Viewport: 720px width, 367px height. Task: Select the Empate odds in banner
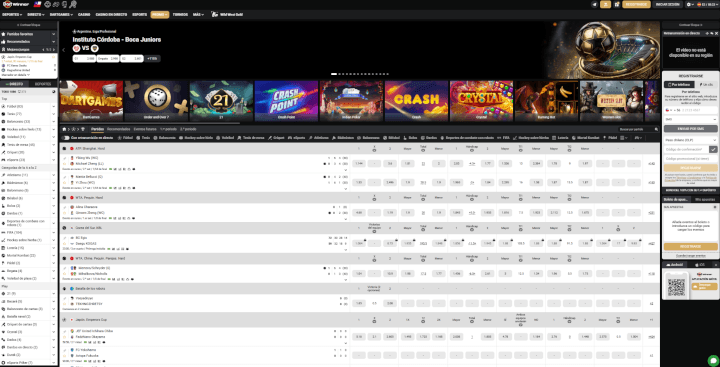pos(108,58)
